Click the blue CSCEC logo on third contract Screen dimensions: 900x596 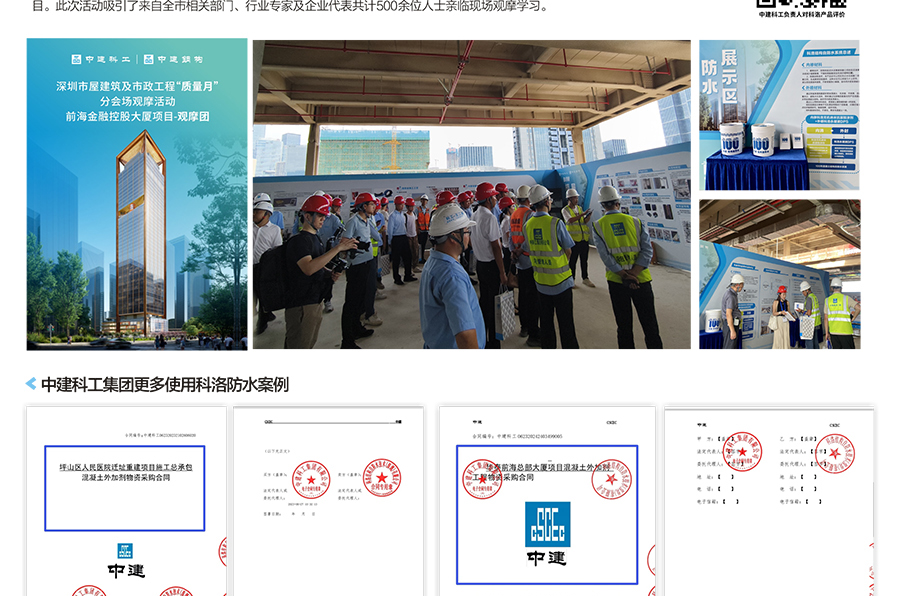(x=547, y=524)
